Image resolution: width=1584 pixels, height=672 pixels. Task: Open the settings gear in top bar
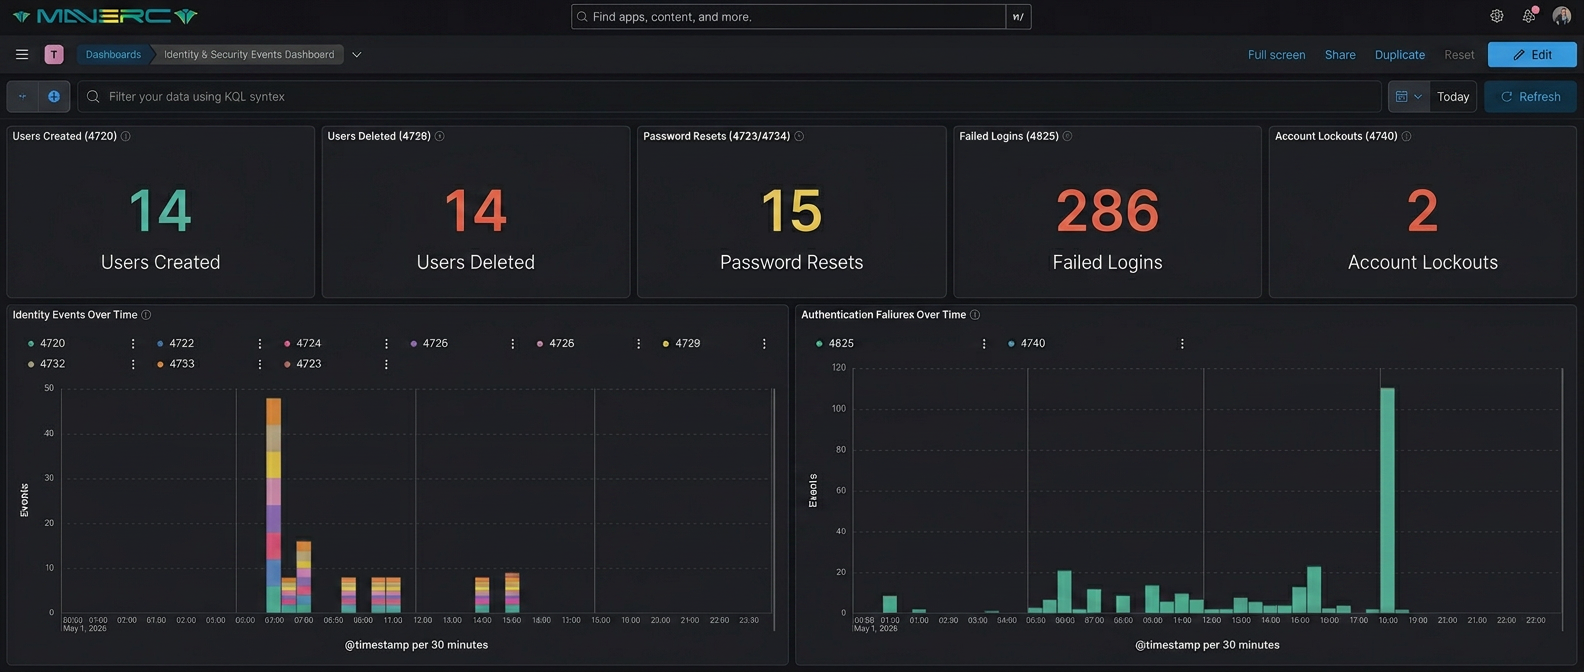click(1497, 16)
